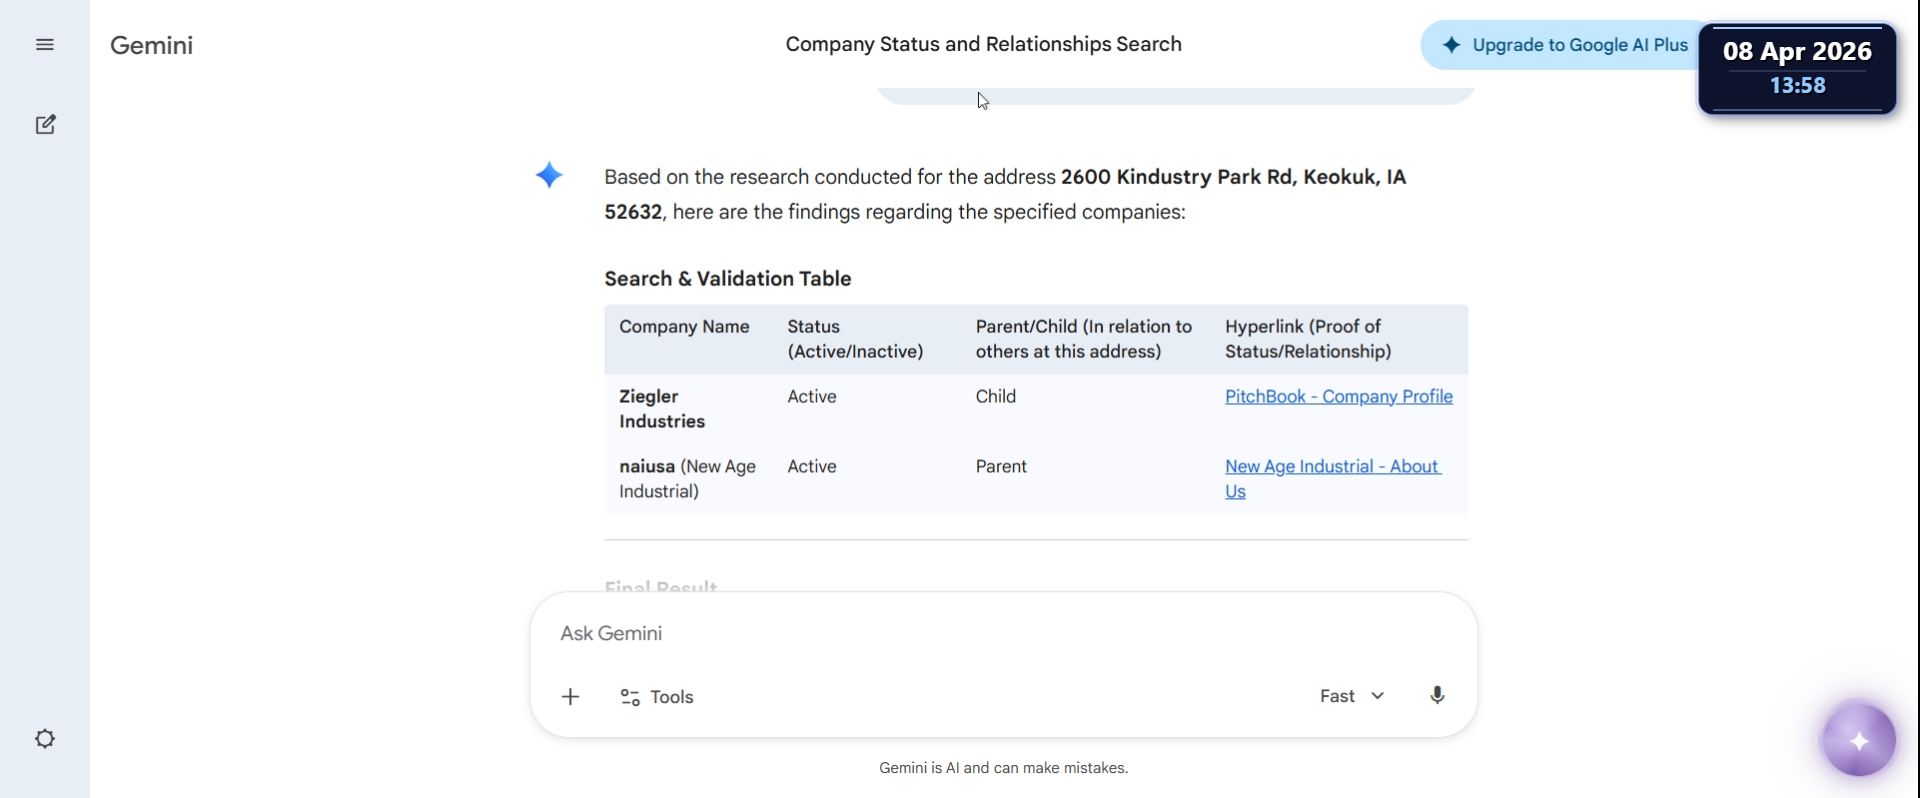
Task: Click the Company Name column header
Action: 684,327
